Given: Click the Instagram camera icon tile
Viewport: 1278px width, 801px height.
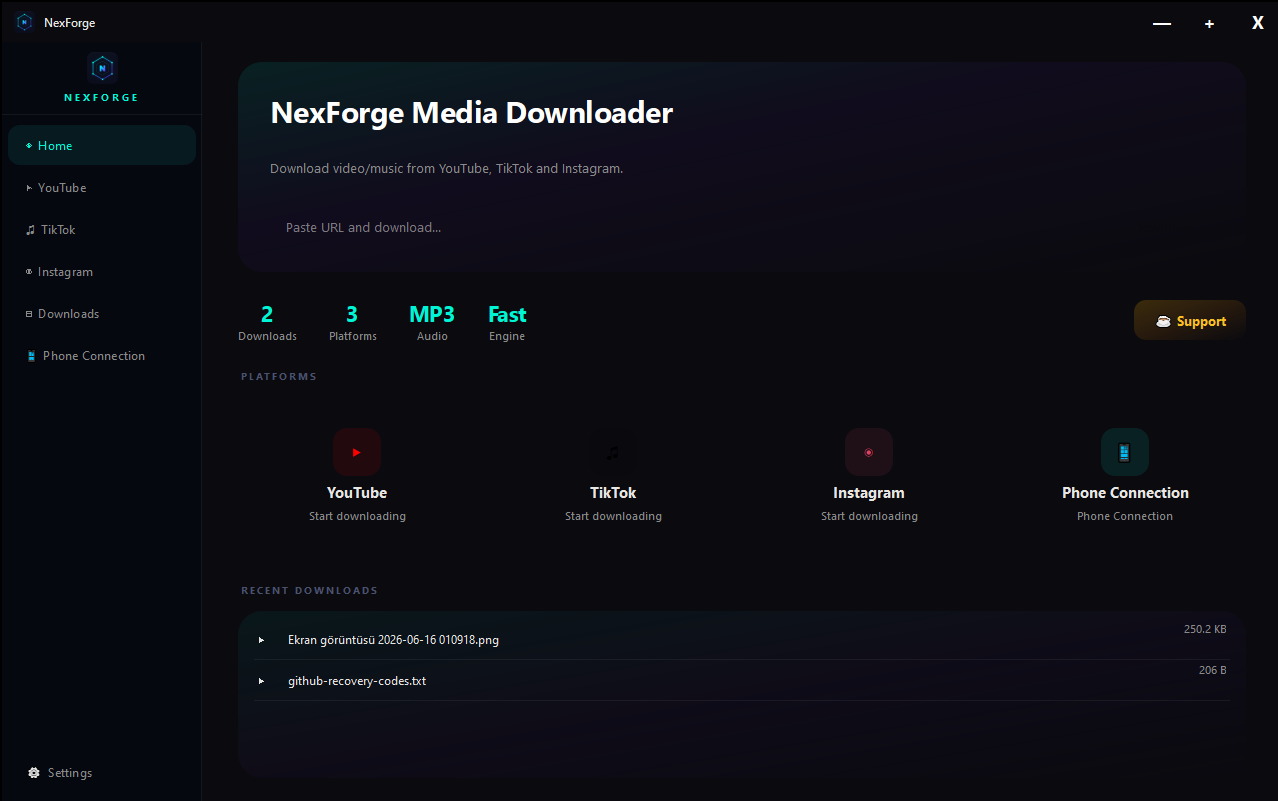Looking at the screenshot, I should pyautogui.click(x=869, y=452).
